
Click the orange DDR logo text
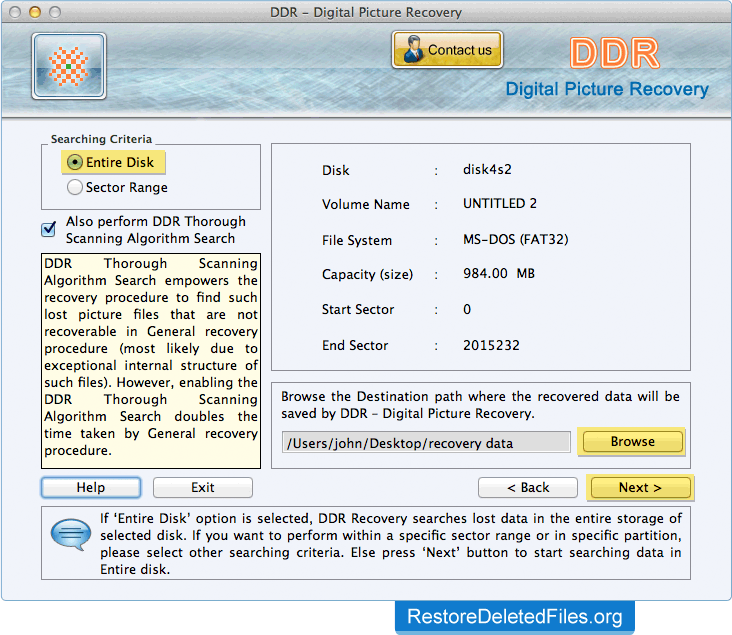(x=614, y=53)
